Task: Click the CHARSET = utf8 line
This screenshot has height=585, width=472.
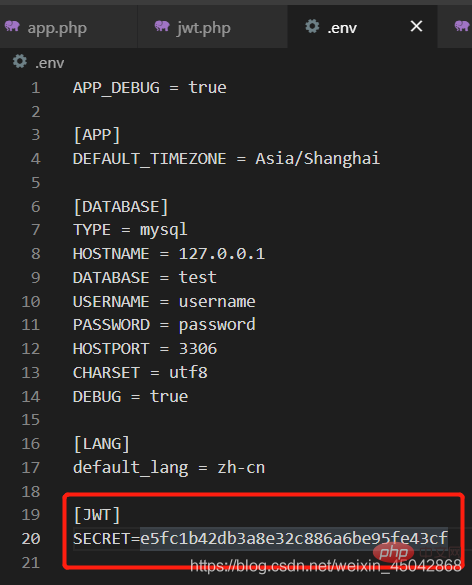Action: coord(140,372)
